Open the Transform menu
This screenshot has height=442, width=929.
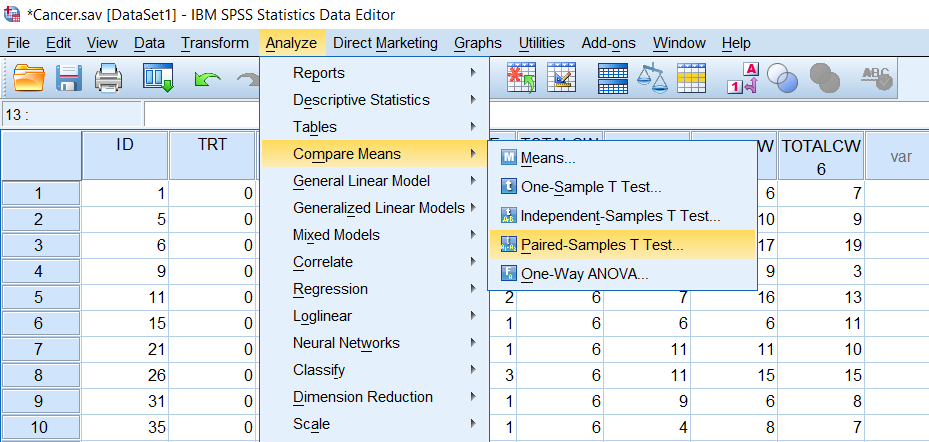(214, 43)
